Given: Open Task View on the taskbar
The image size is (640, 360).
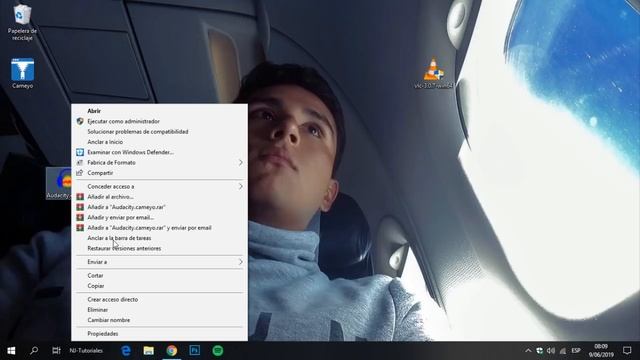Looking at the screenshot, I should (x=56, y=351).
